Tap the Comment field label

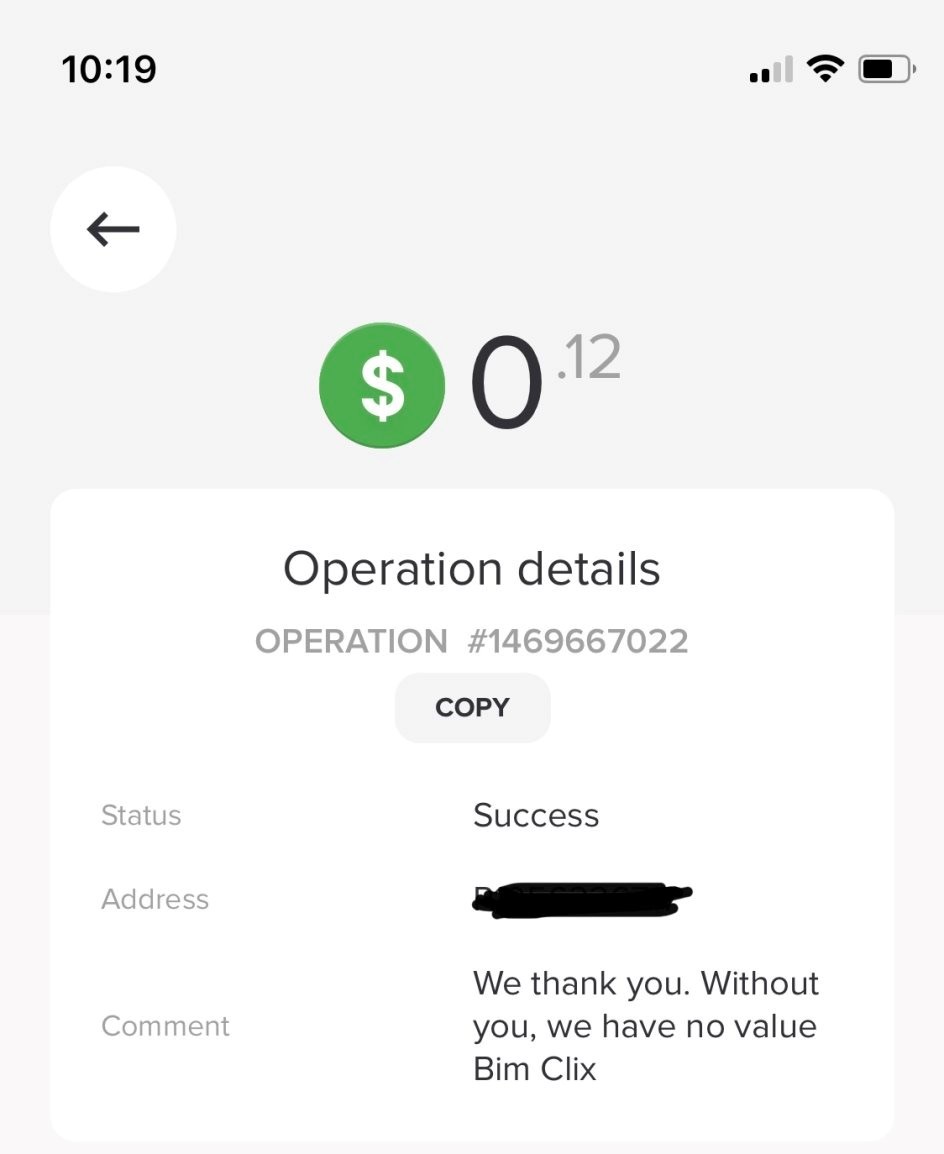pyautogui.click(x=166, y=1026)
